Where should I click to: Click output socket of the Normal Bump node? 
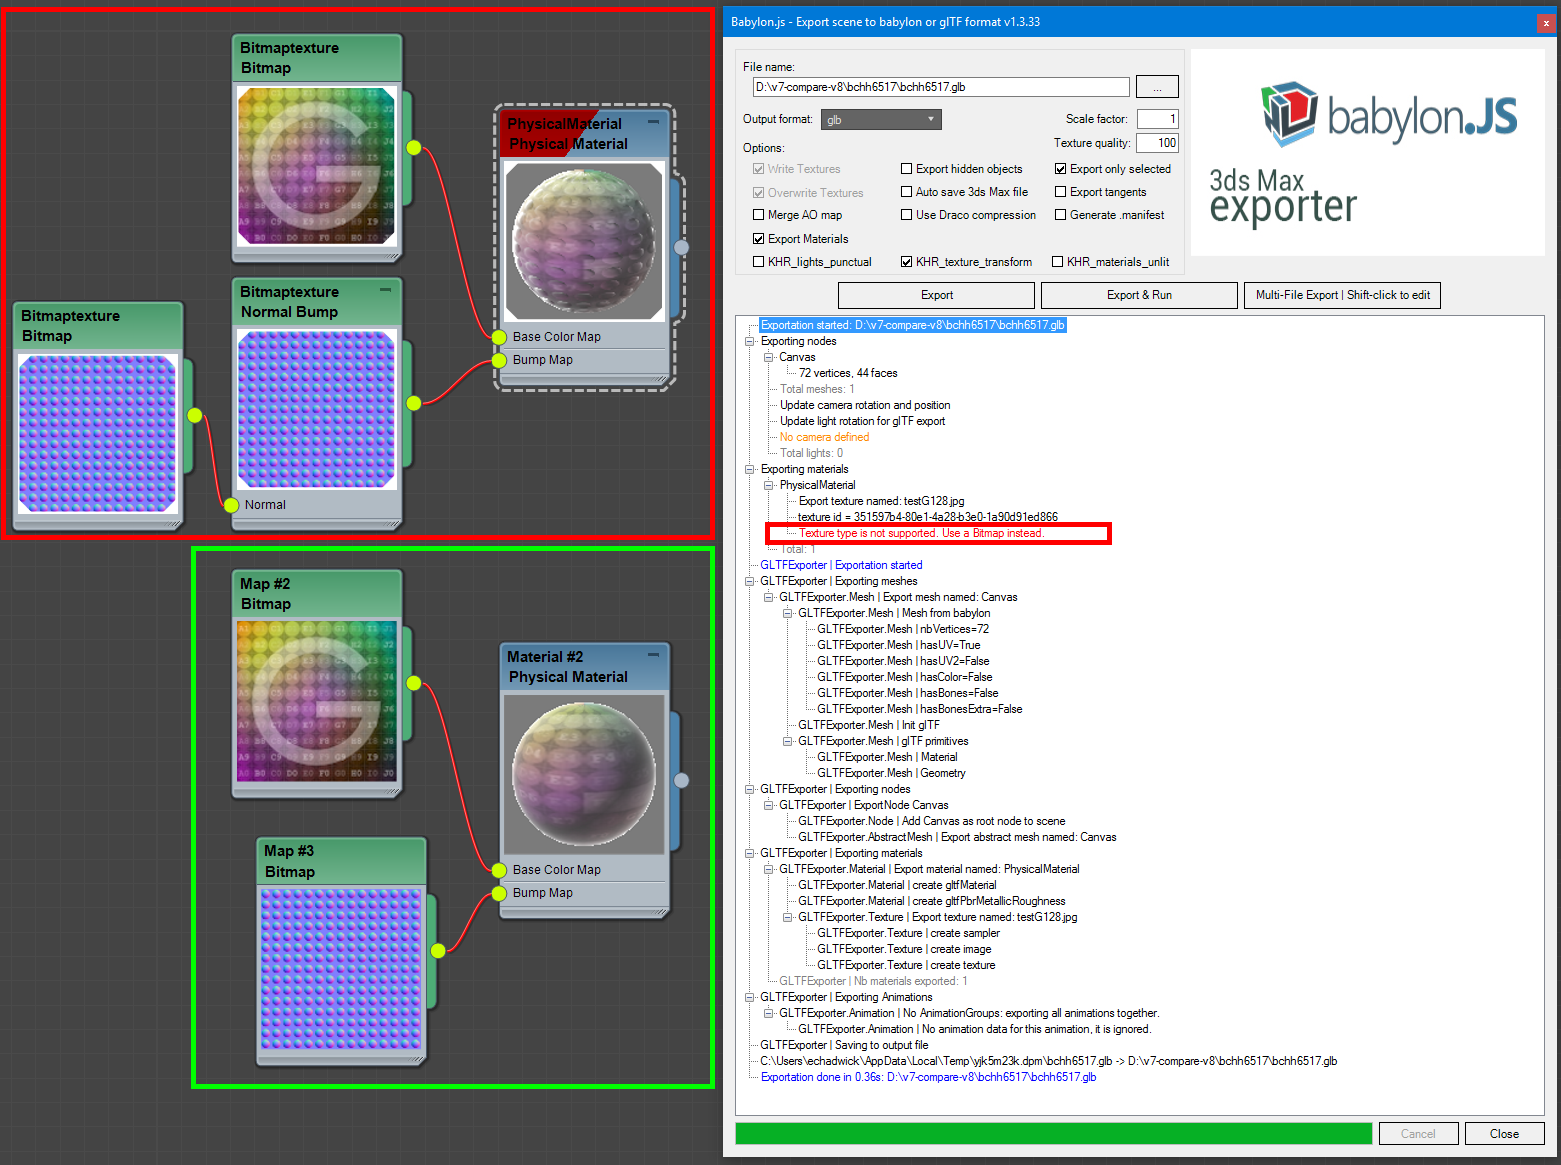pos(414,403)
